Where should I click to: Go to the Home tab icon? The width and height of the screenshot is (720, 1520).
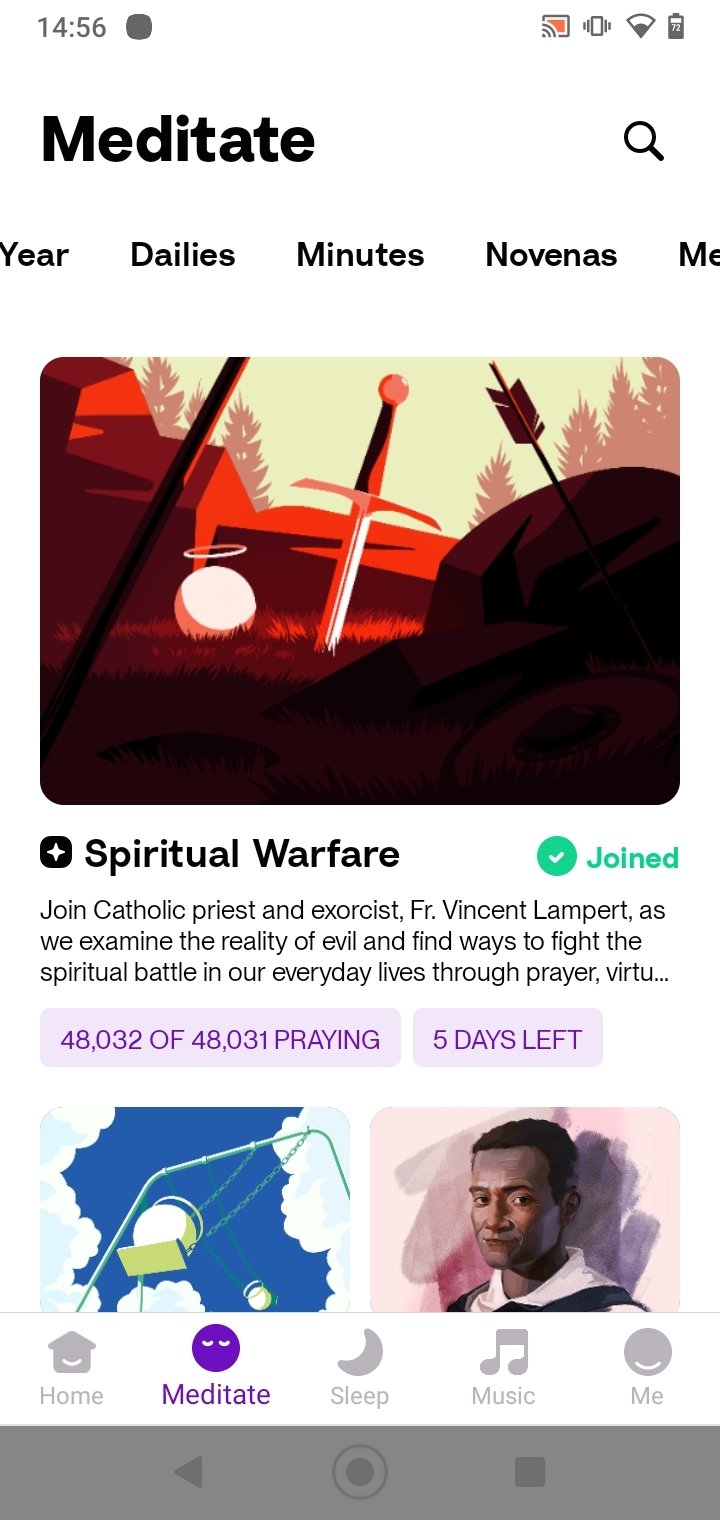point(72,1352)
